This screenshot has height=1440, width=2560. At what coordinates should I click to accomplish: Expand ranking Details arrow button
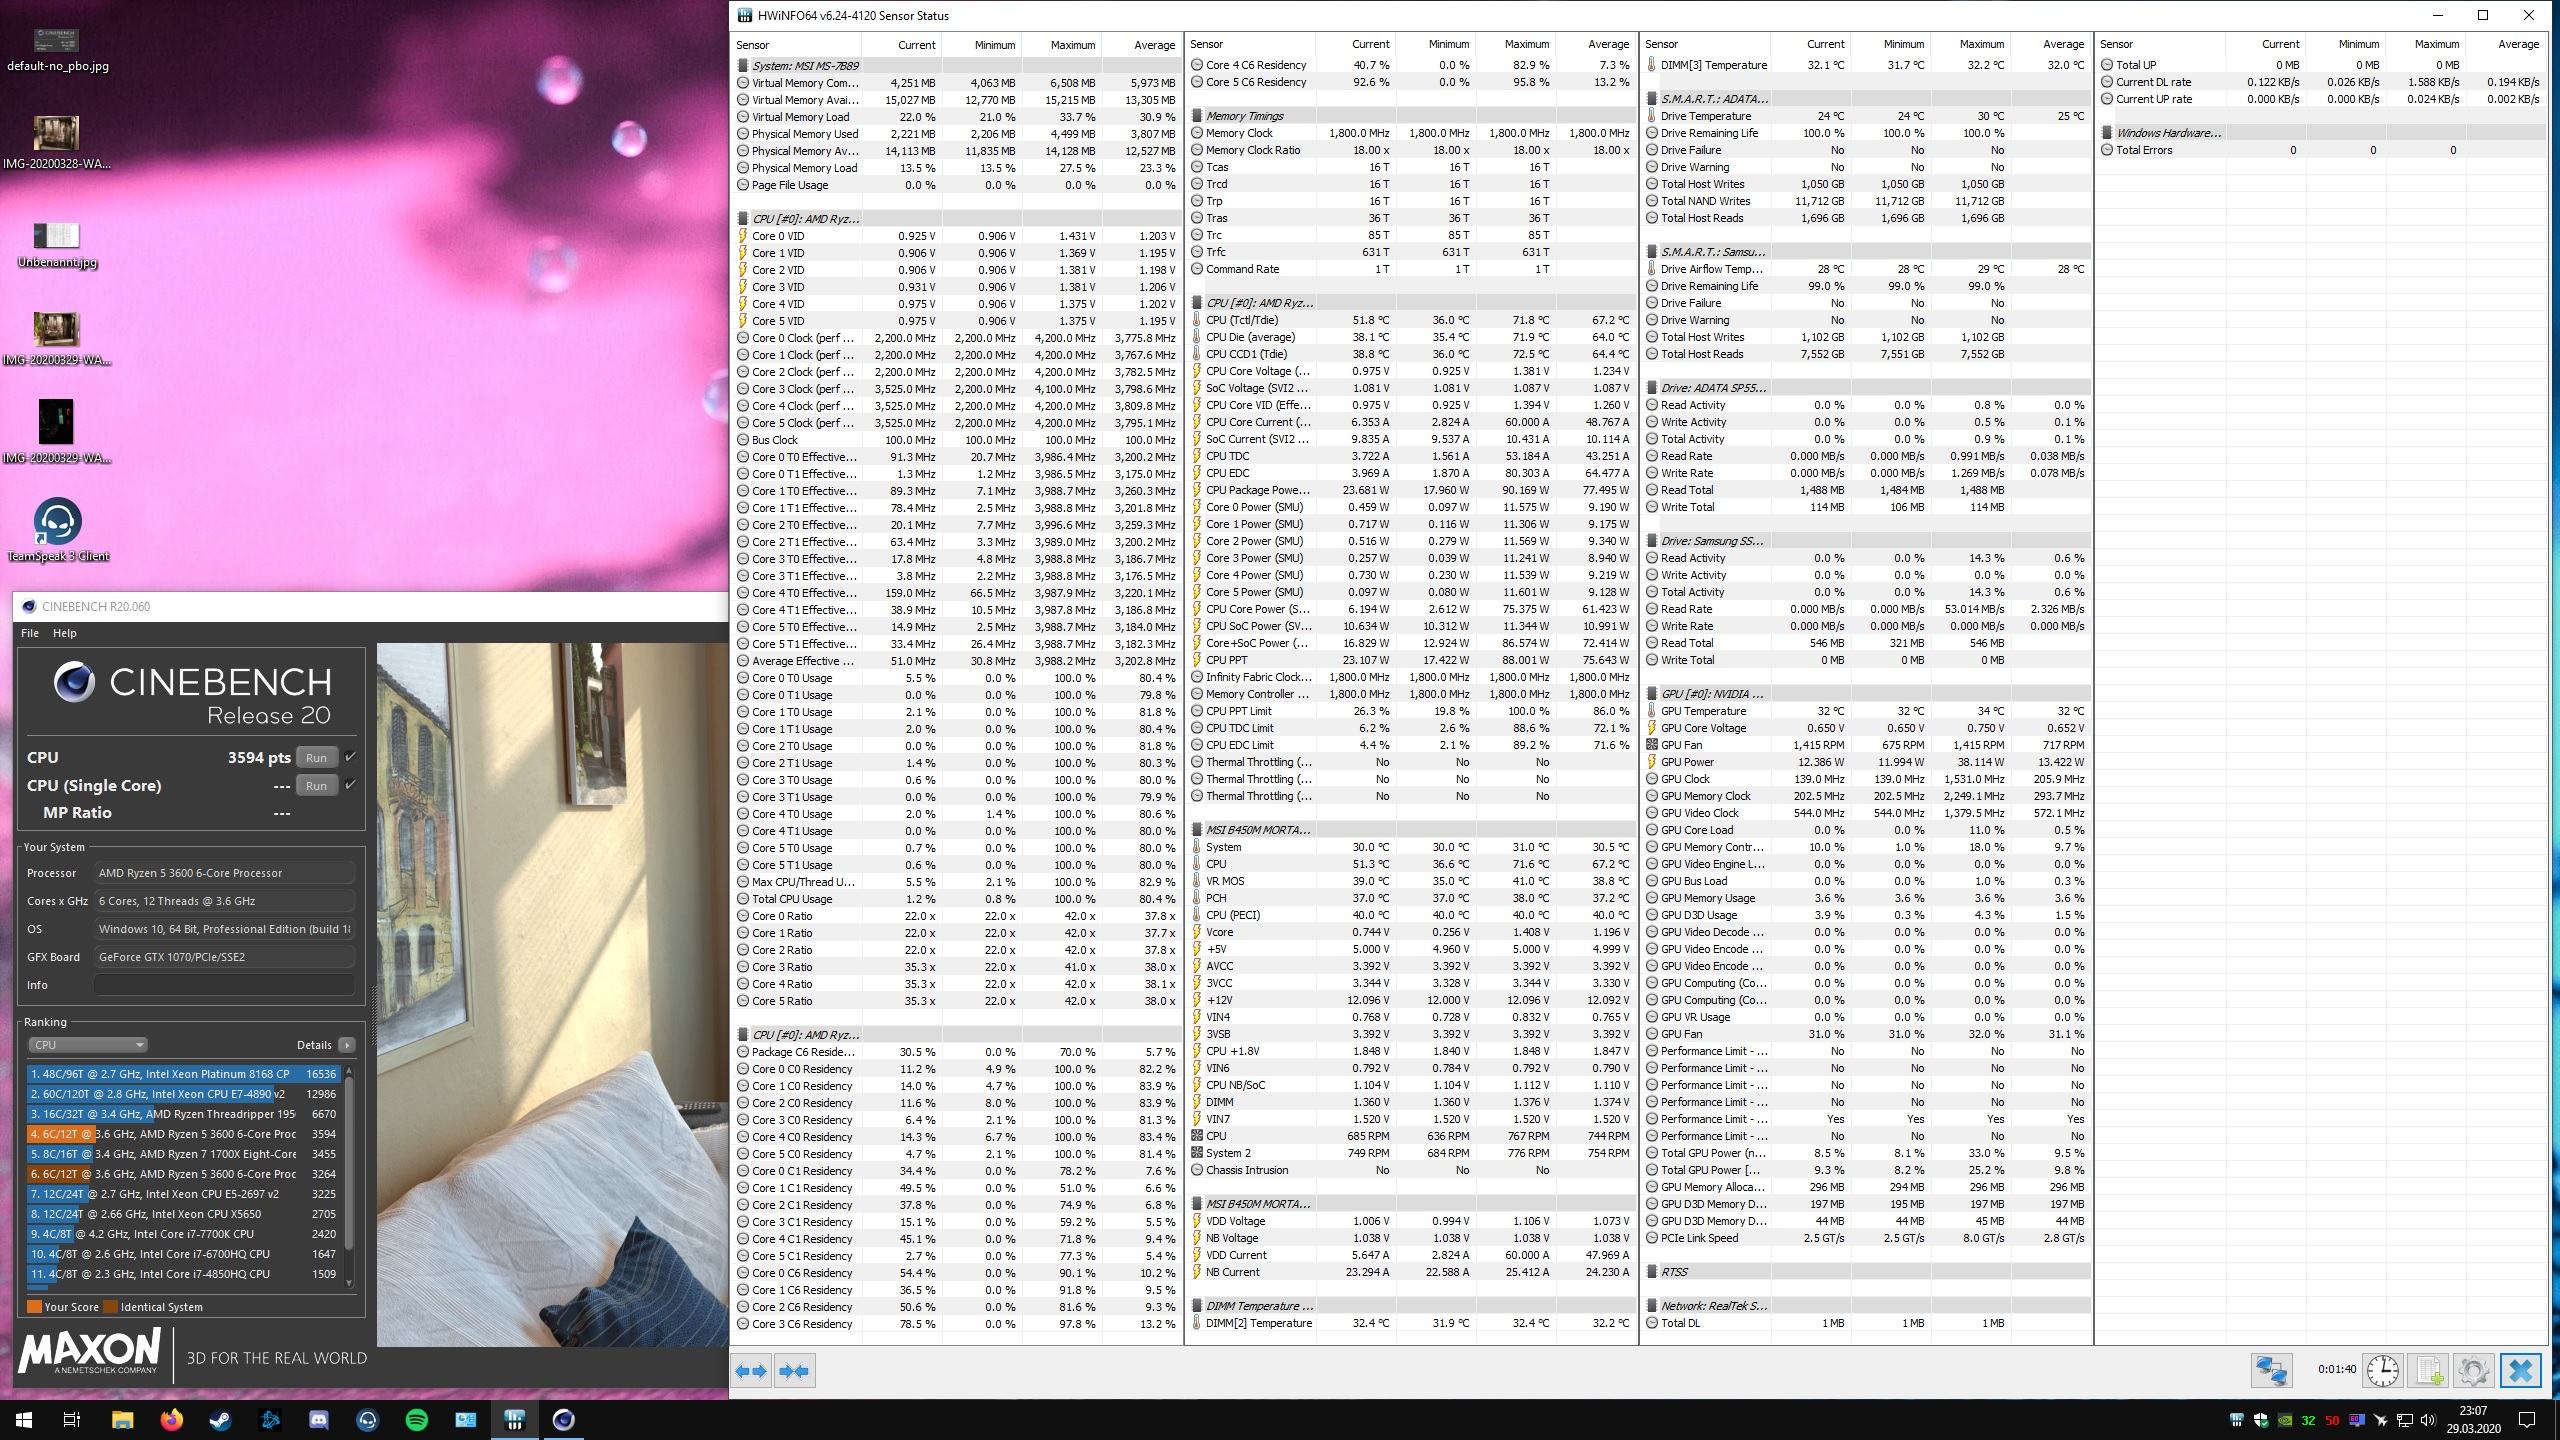click(346, 1045)
